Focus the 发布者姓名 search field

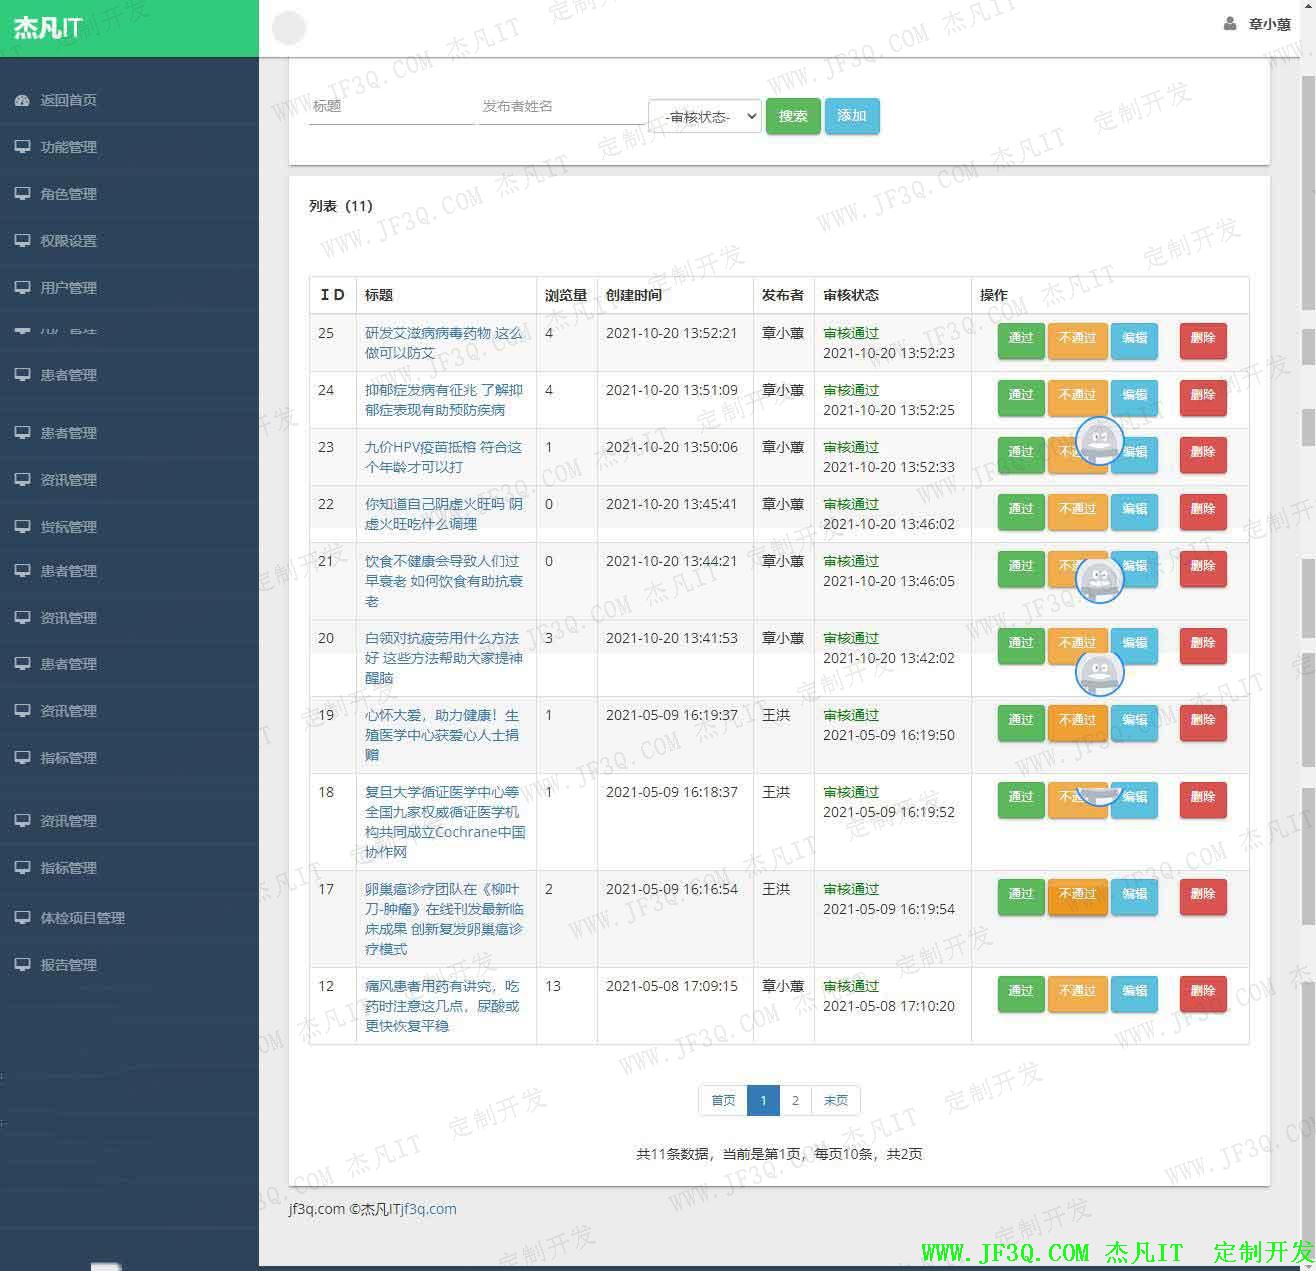[560, 107]
